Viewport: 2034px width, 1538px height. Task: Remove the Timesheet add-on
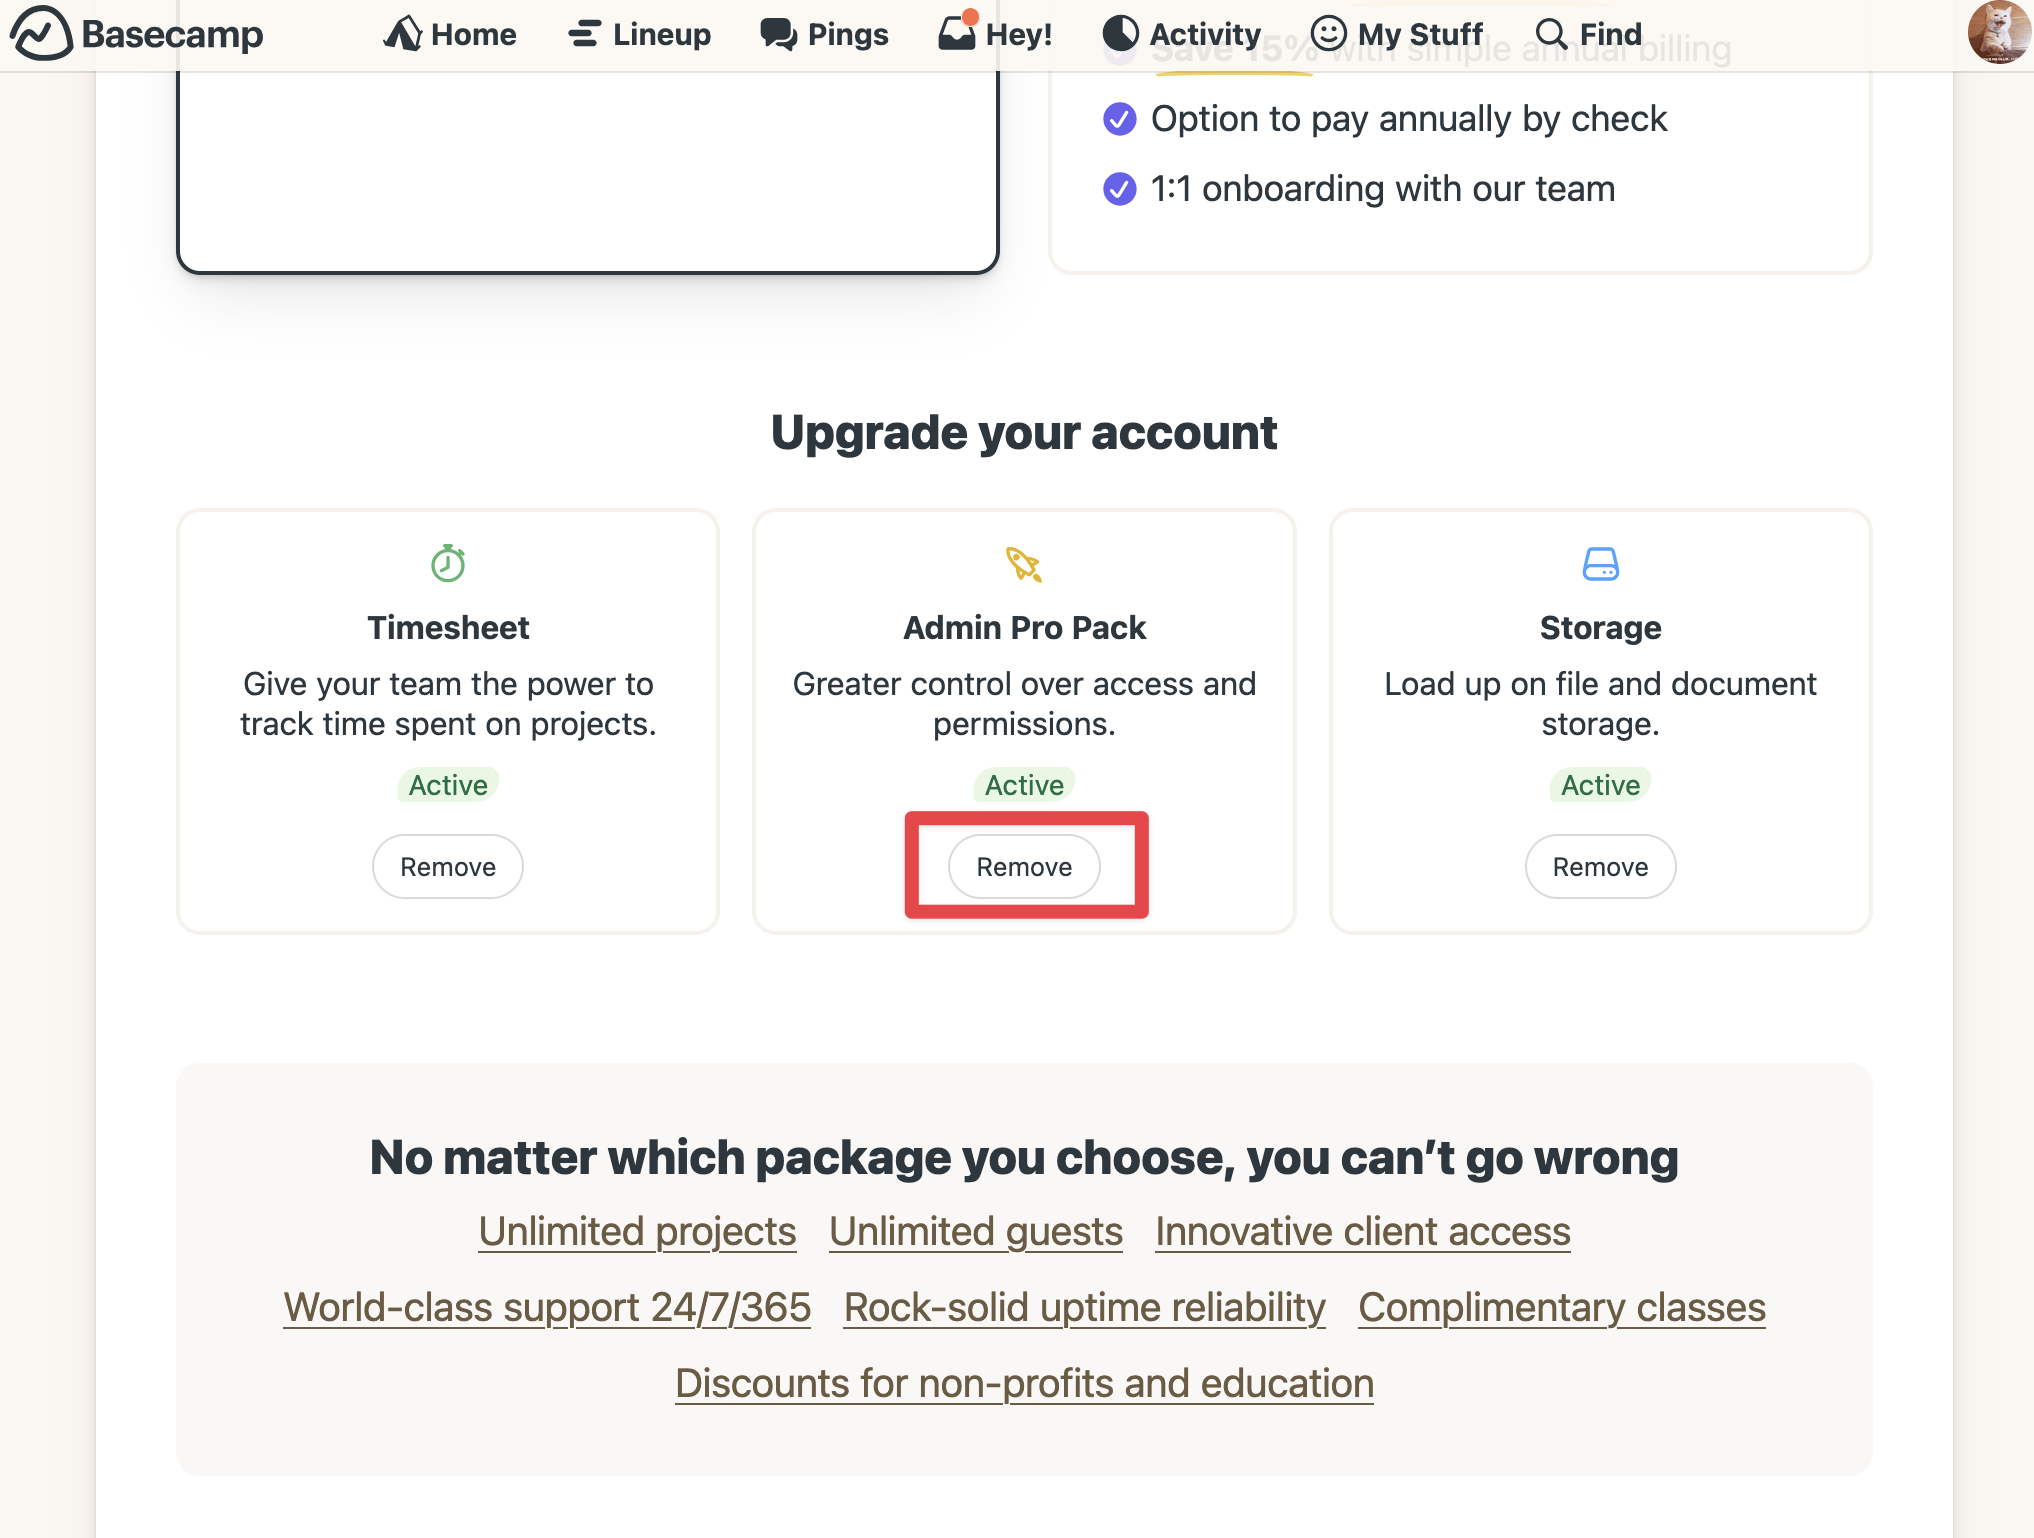[447, 866]
